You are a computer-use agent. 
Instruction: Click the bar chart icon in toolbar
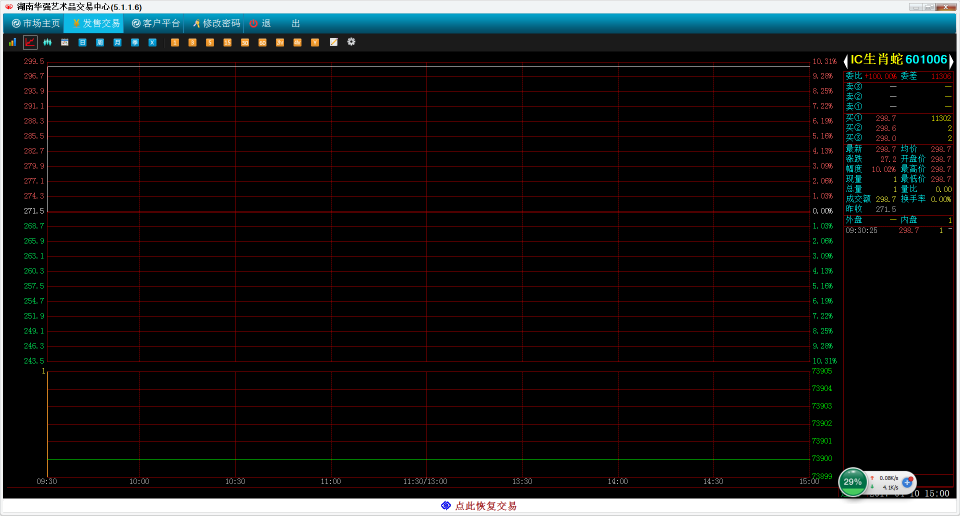pos(12,42)
